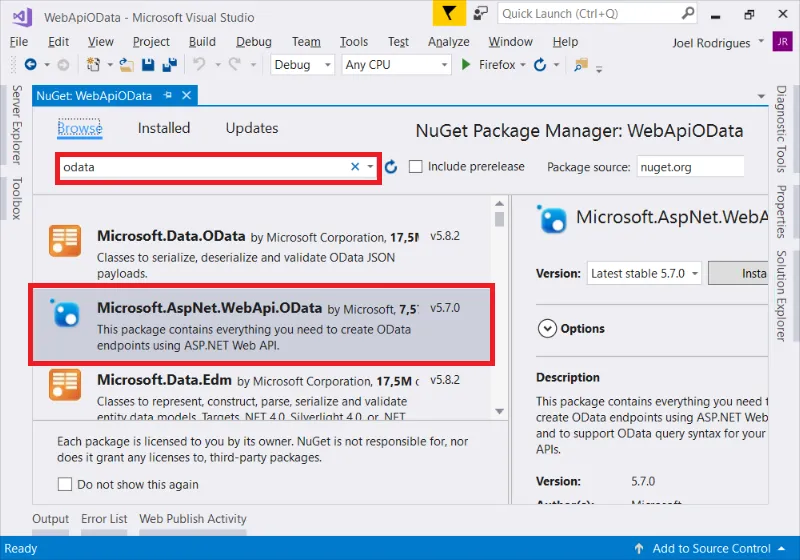Open the Error List panel tab

click(x=104, y=519)
